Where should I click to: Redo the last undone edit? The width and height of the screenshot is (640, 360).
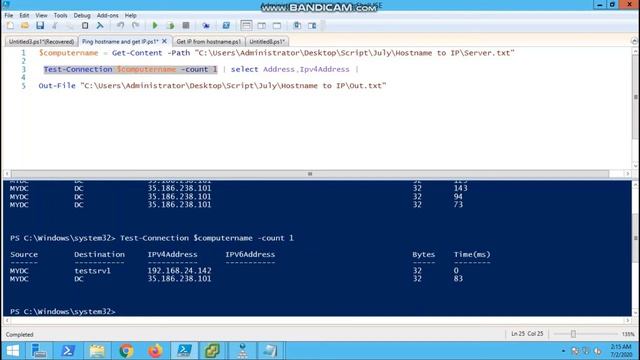(x=136, y=26)
